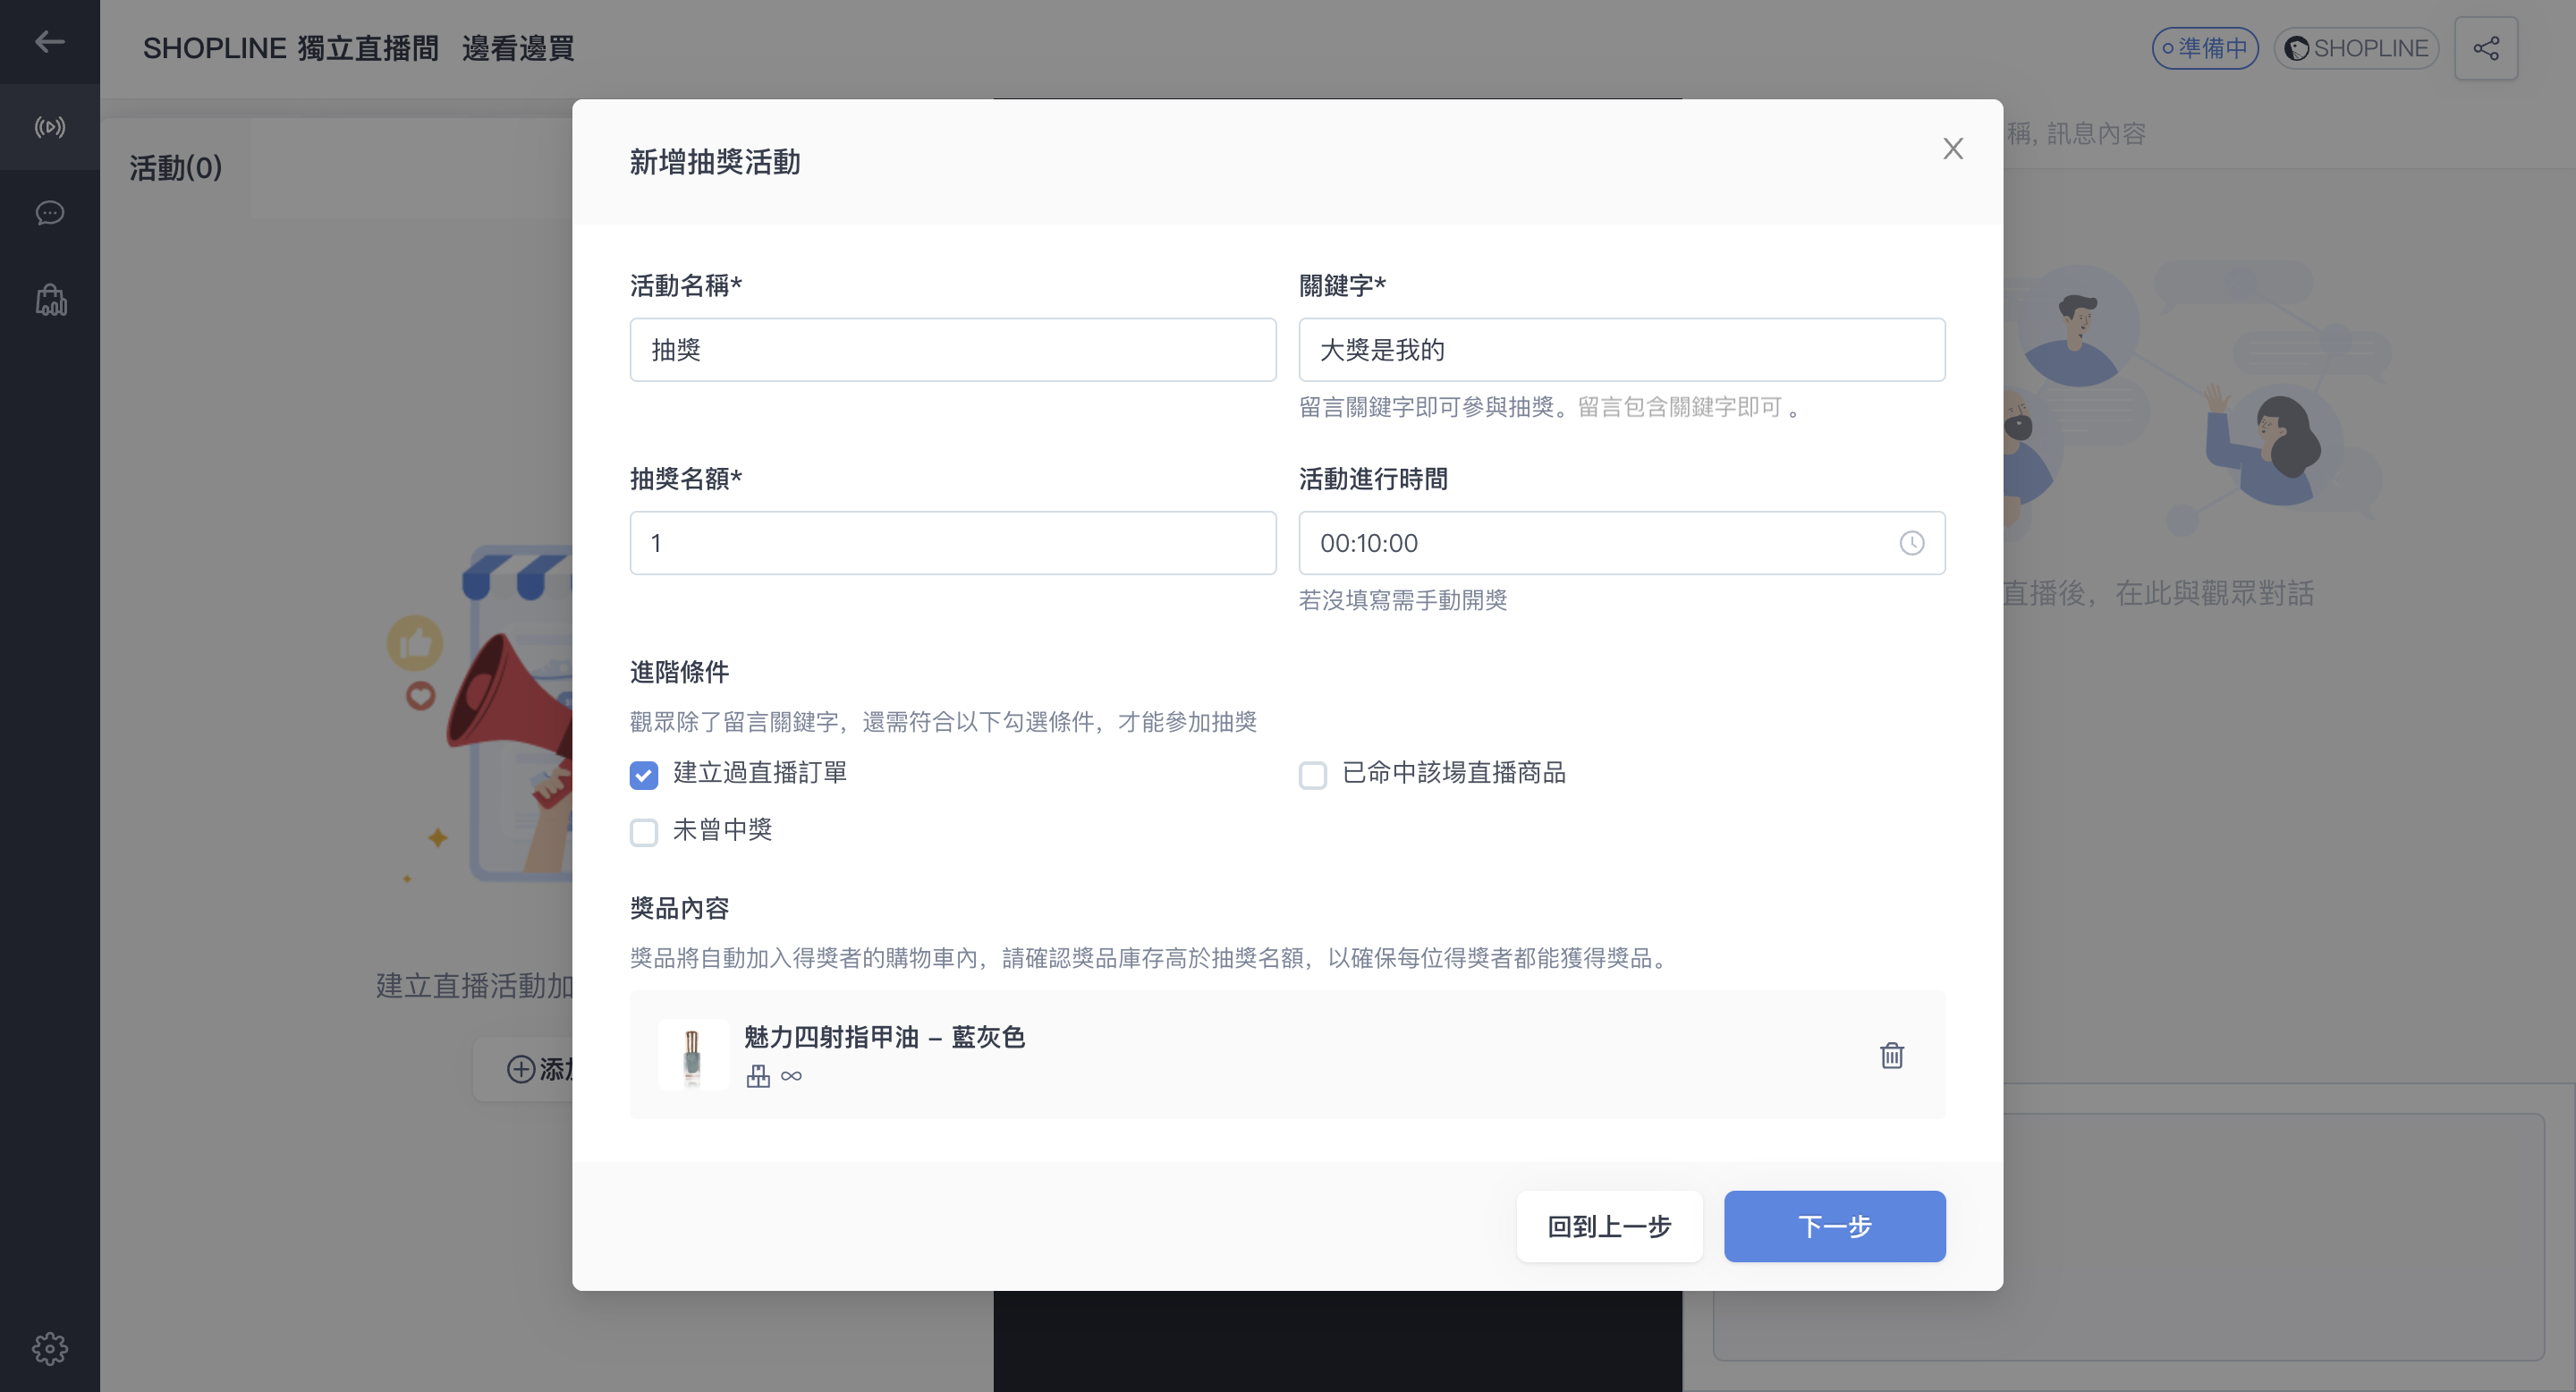Image resolution: width=2576 pixels, height=1392 pixels.
Task: Open the shop products sidebar icon
Action: 50,300
